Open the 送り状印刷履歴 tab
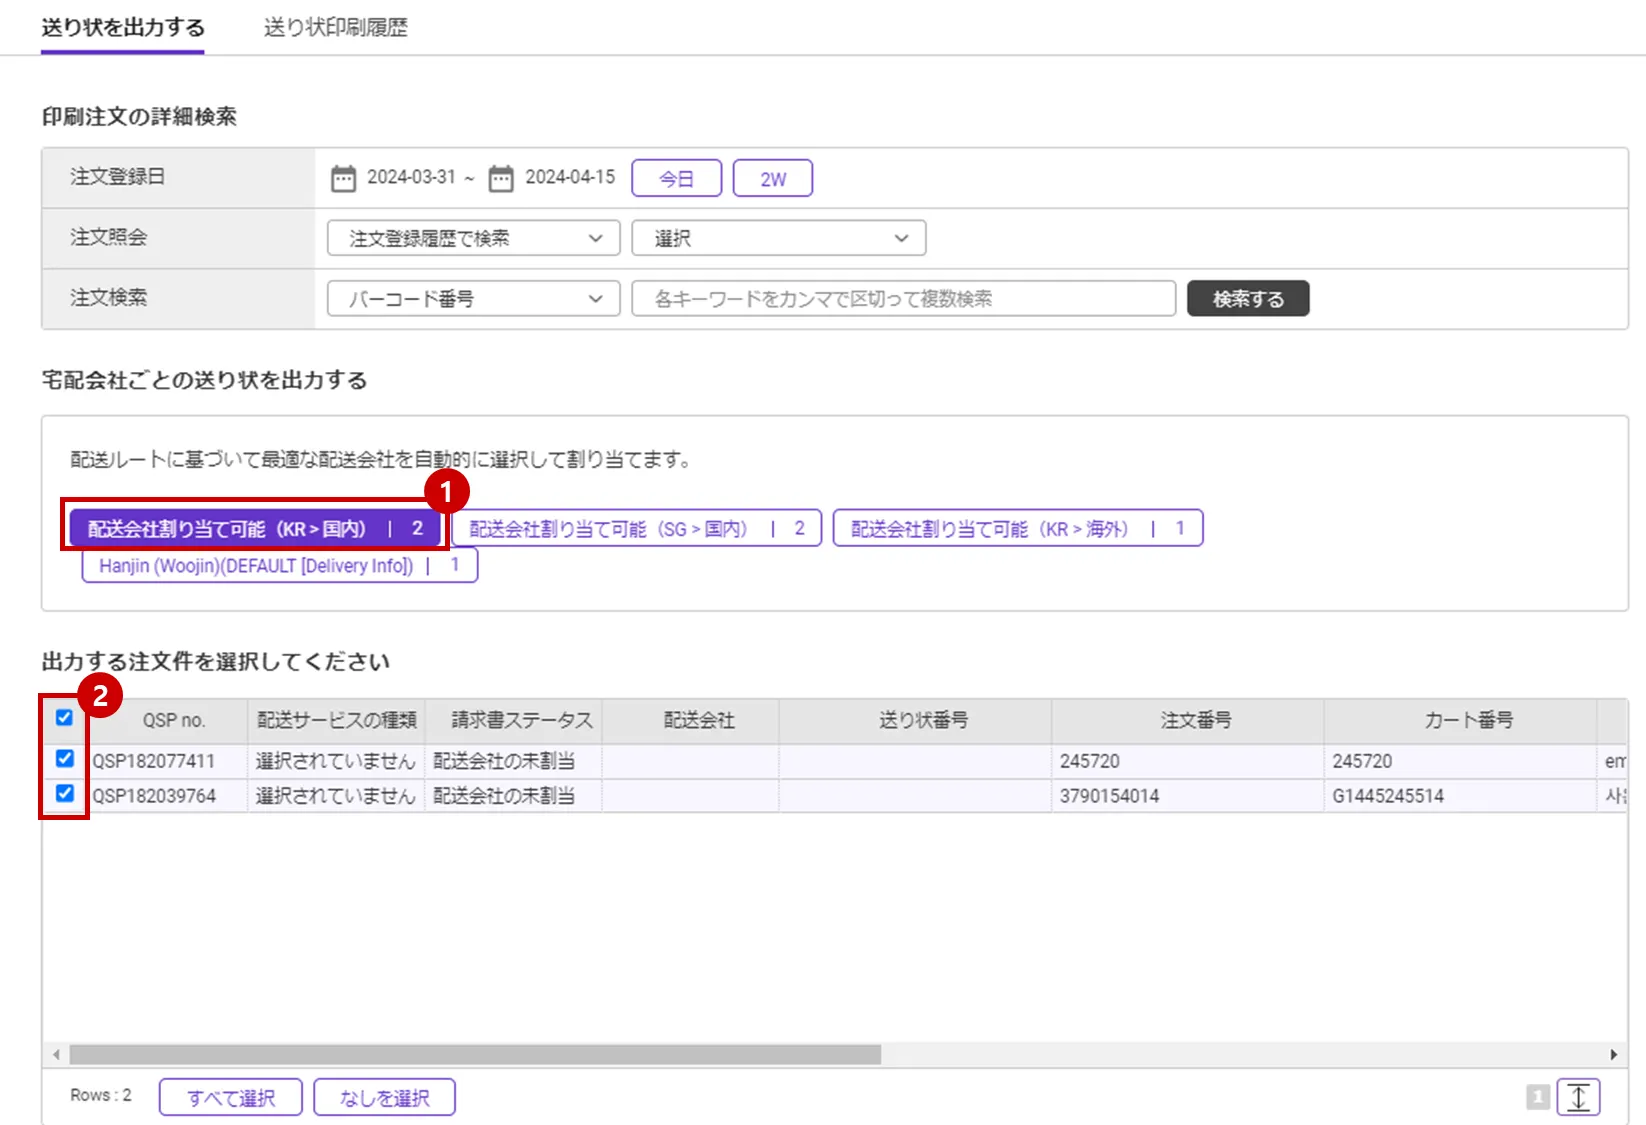This screenshot has height=1125, width=1646. pos(336,27)
